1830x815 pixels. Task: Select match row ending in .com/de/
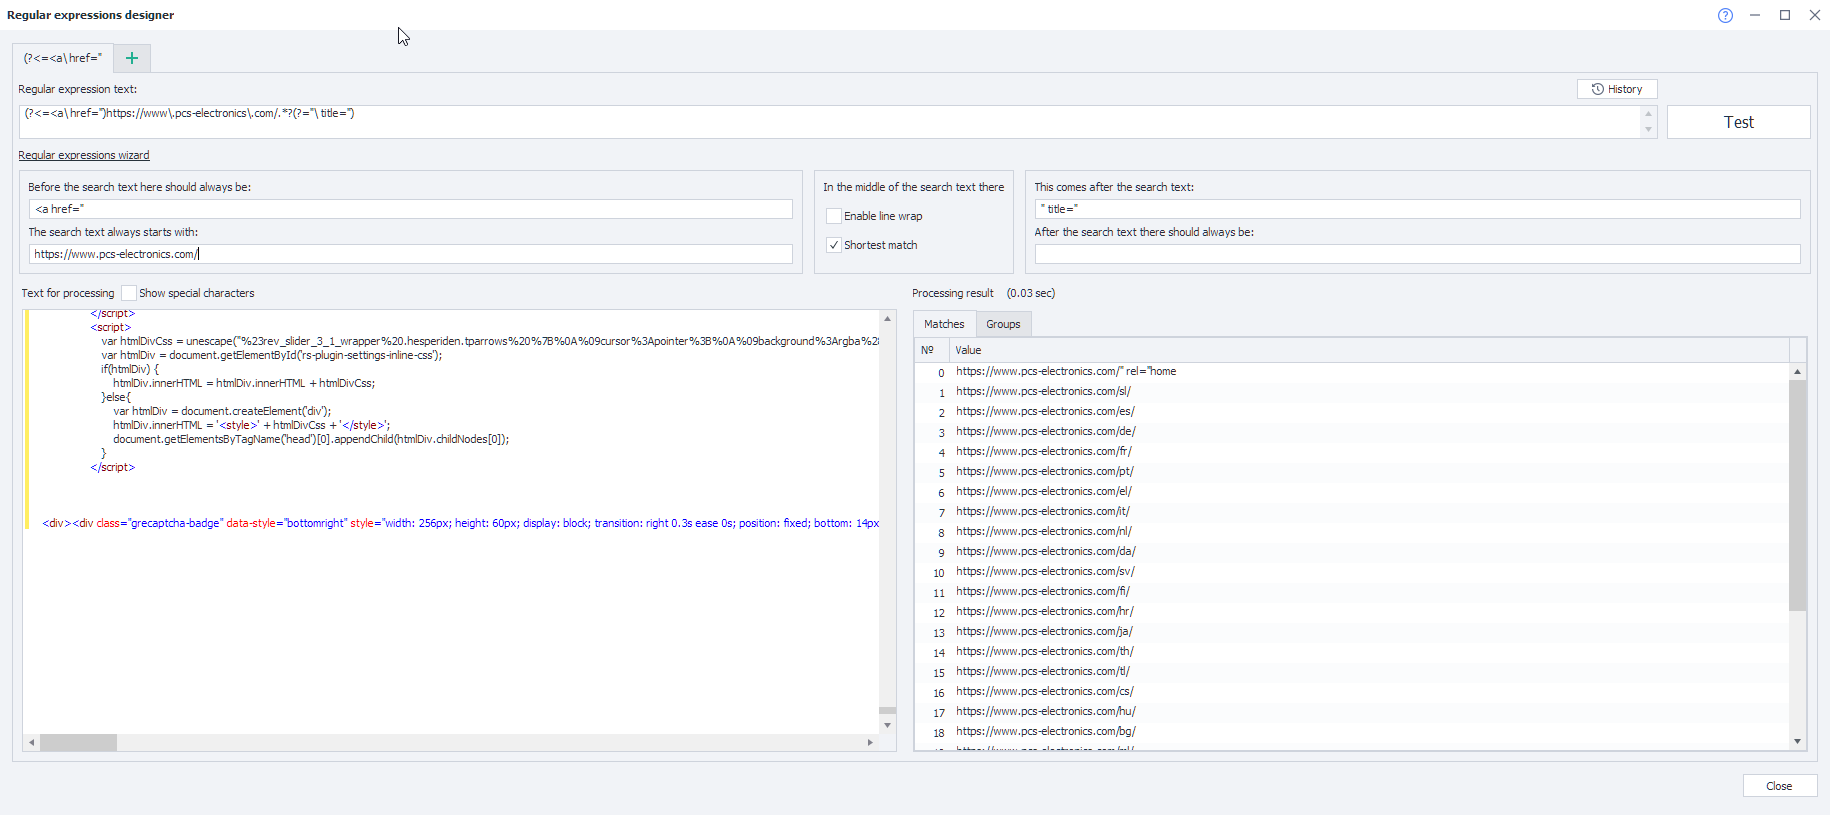(1351, 431)
